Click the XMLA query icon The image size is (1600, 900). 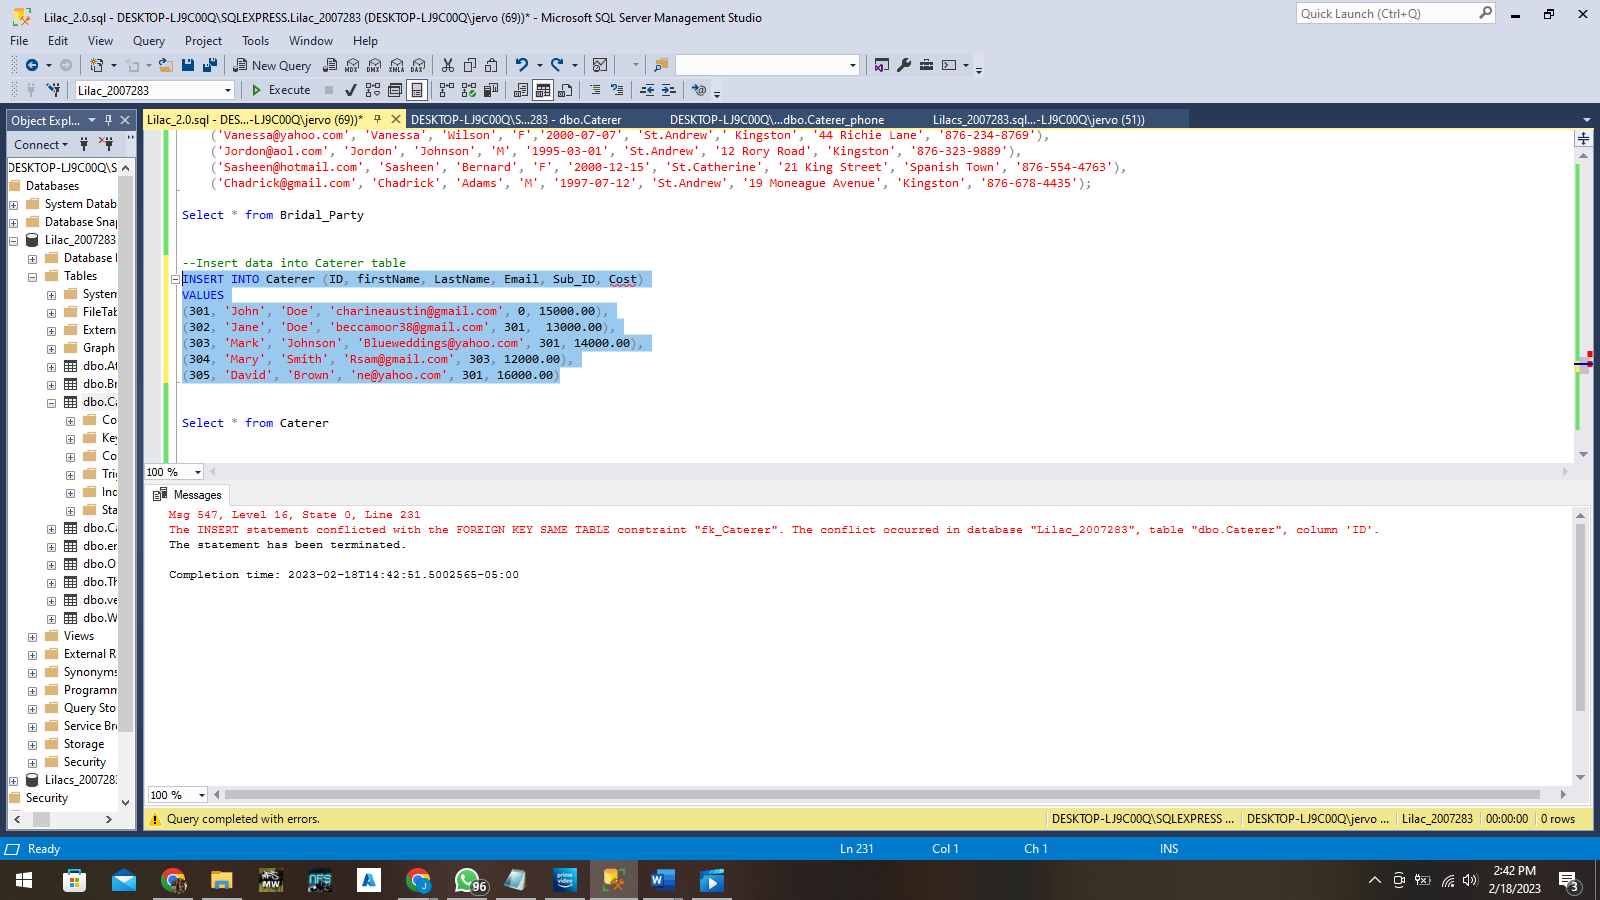(397, 65)
